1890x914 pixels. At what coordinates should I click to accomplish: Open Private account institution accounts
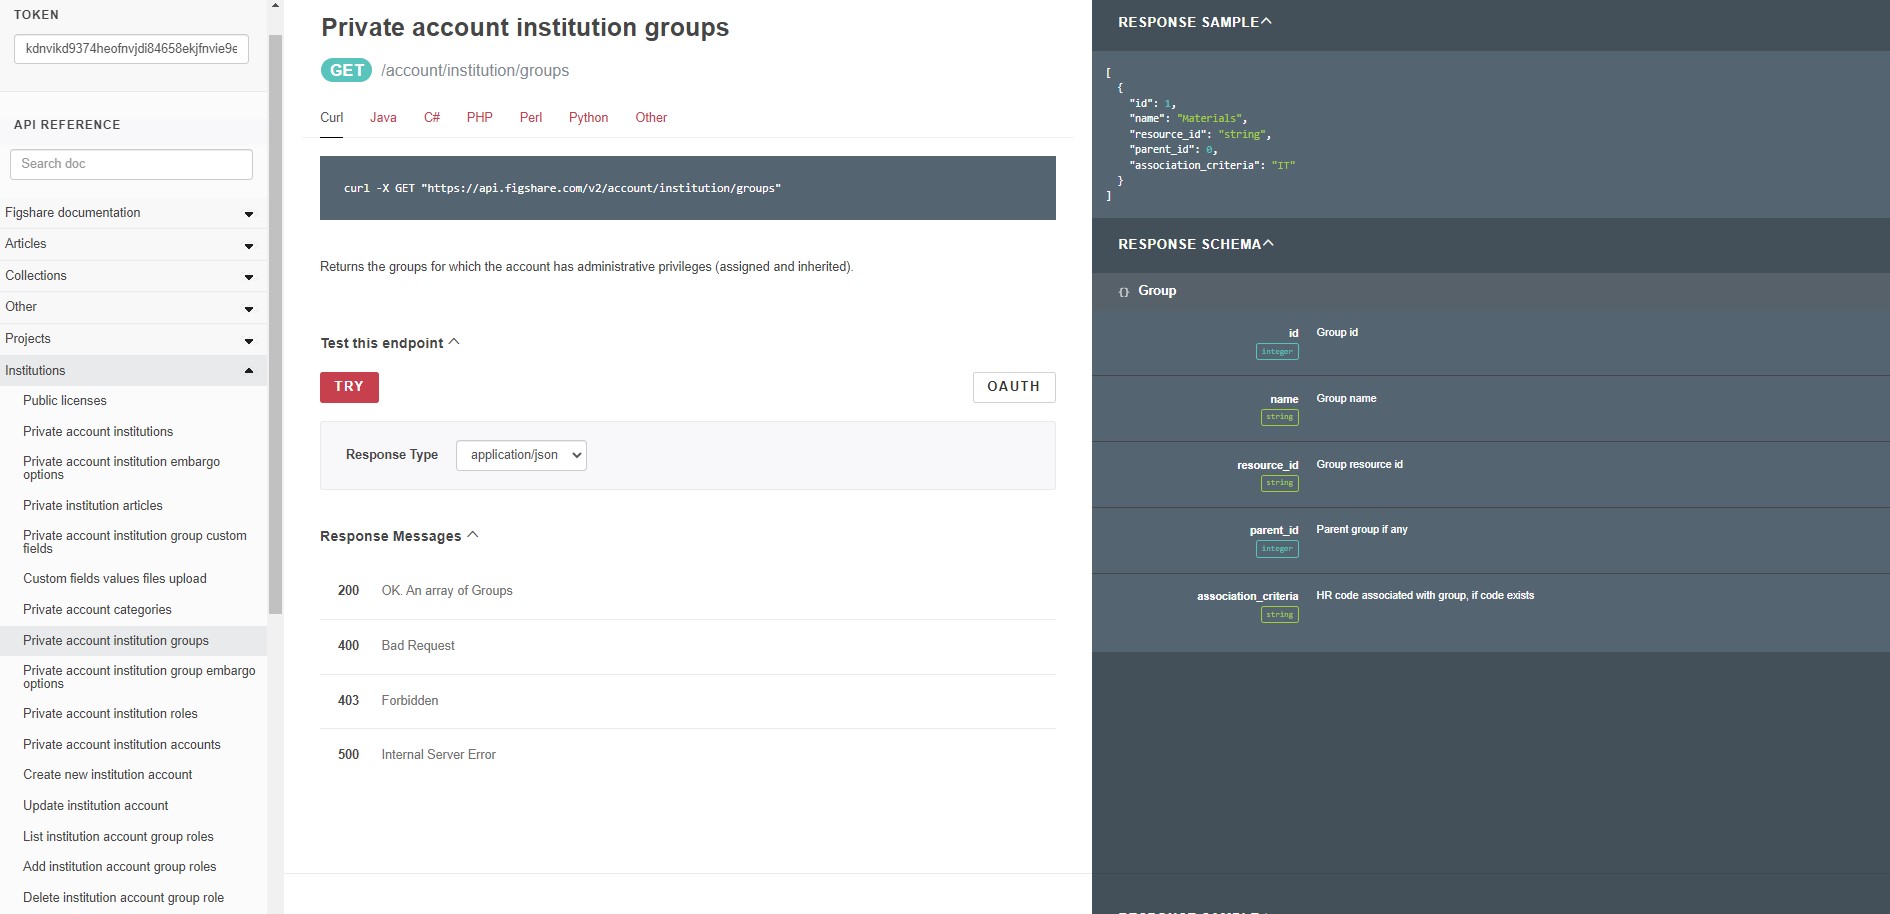click(x=122, y=745)
